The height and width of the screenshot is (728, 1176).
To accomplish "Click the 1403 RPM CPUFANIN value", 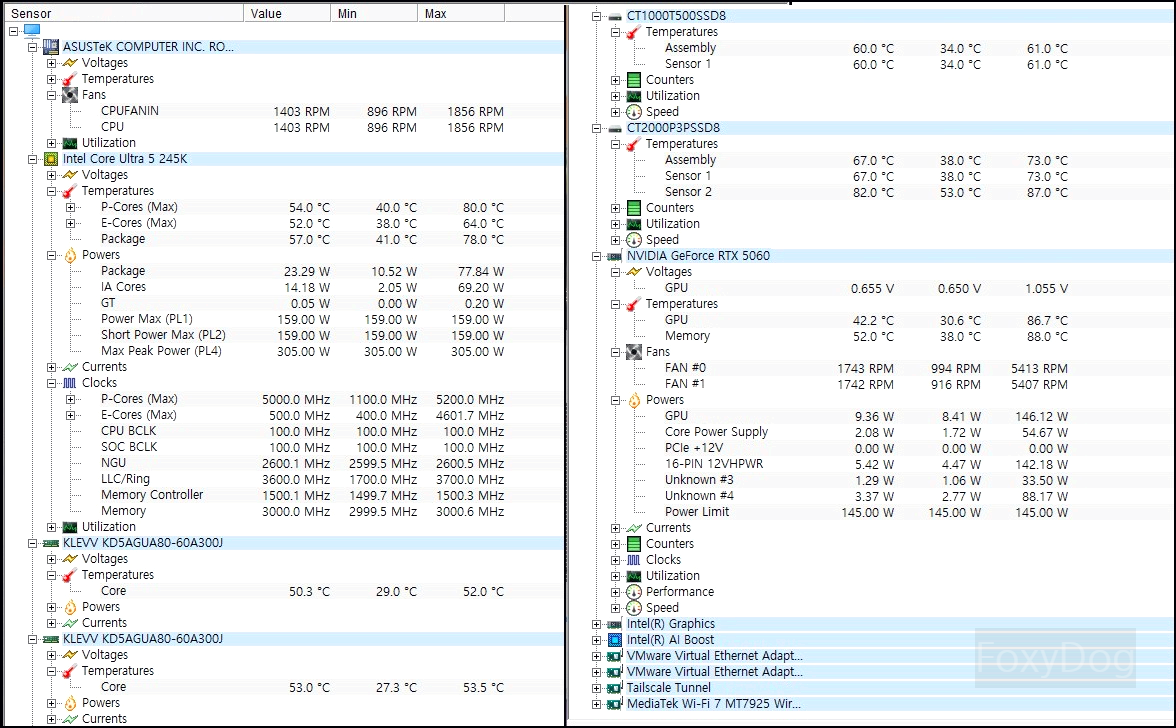I will [302, 111].
